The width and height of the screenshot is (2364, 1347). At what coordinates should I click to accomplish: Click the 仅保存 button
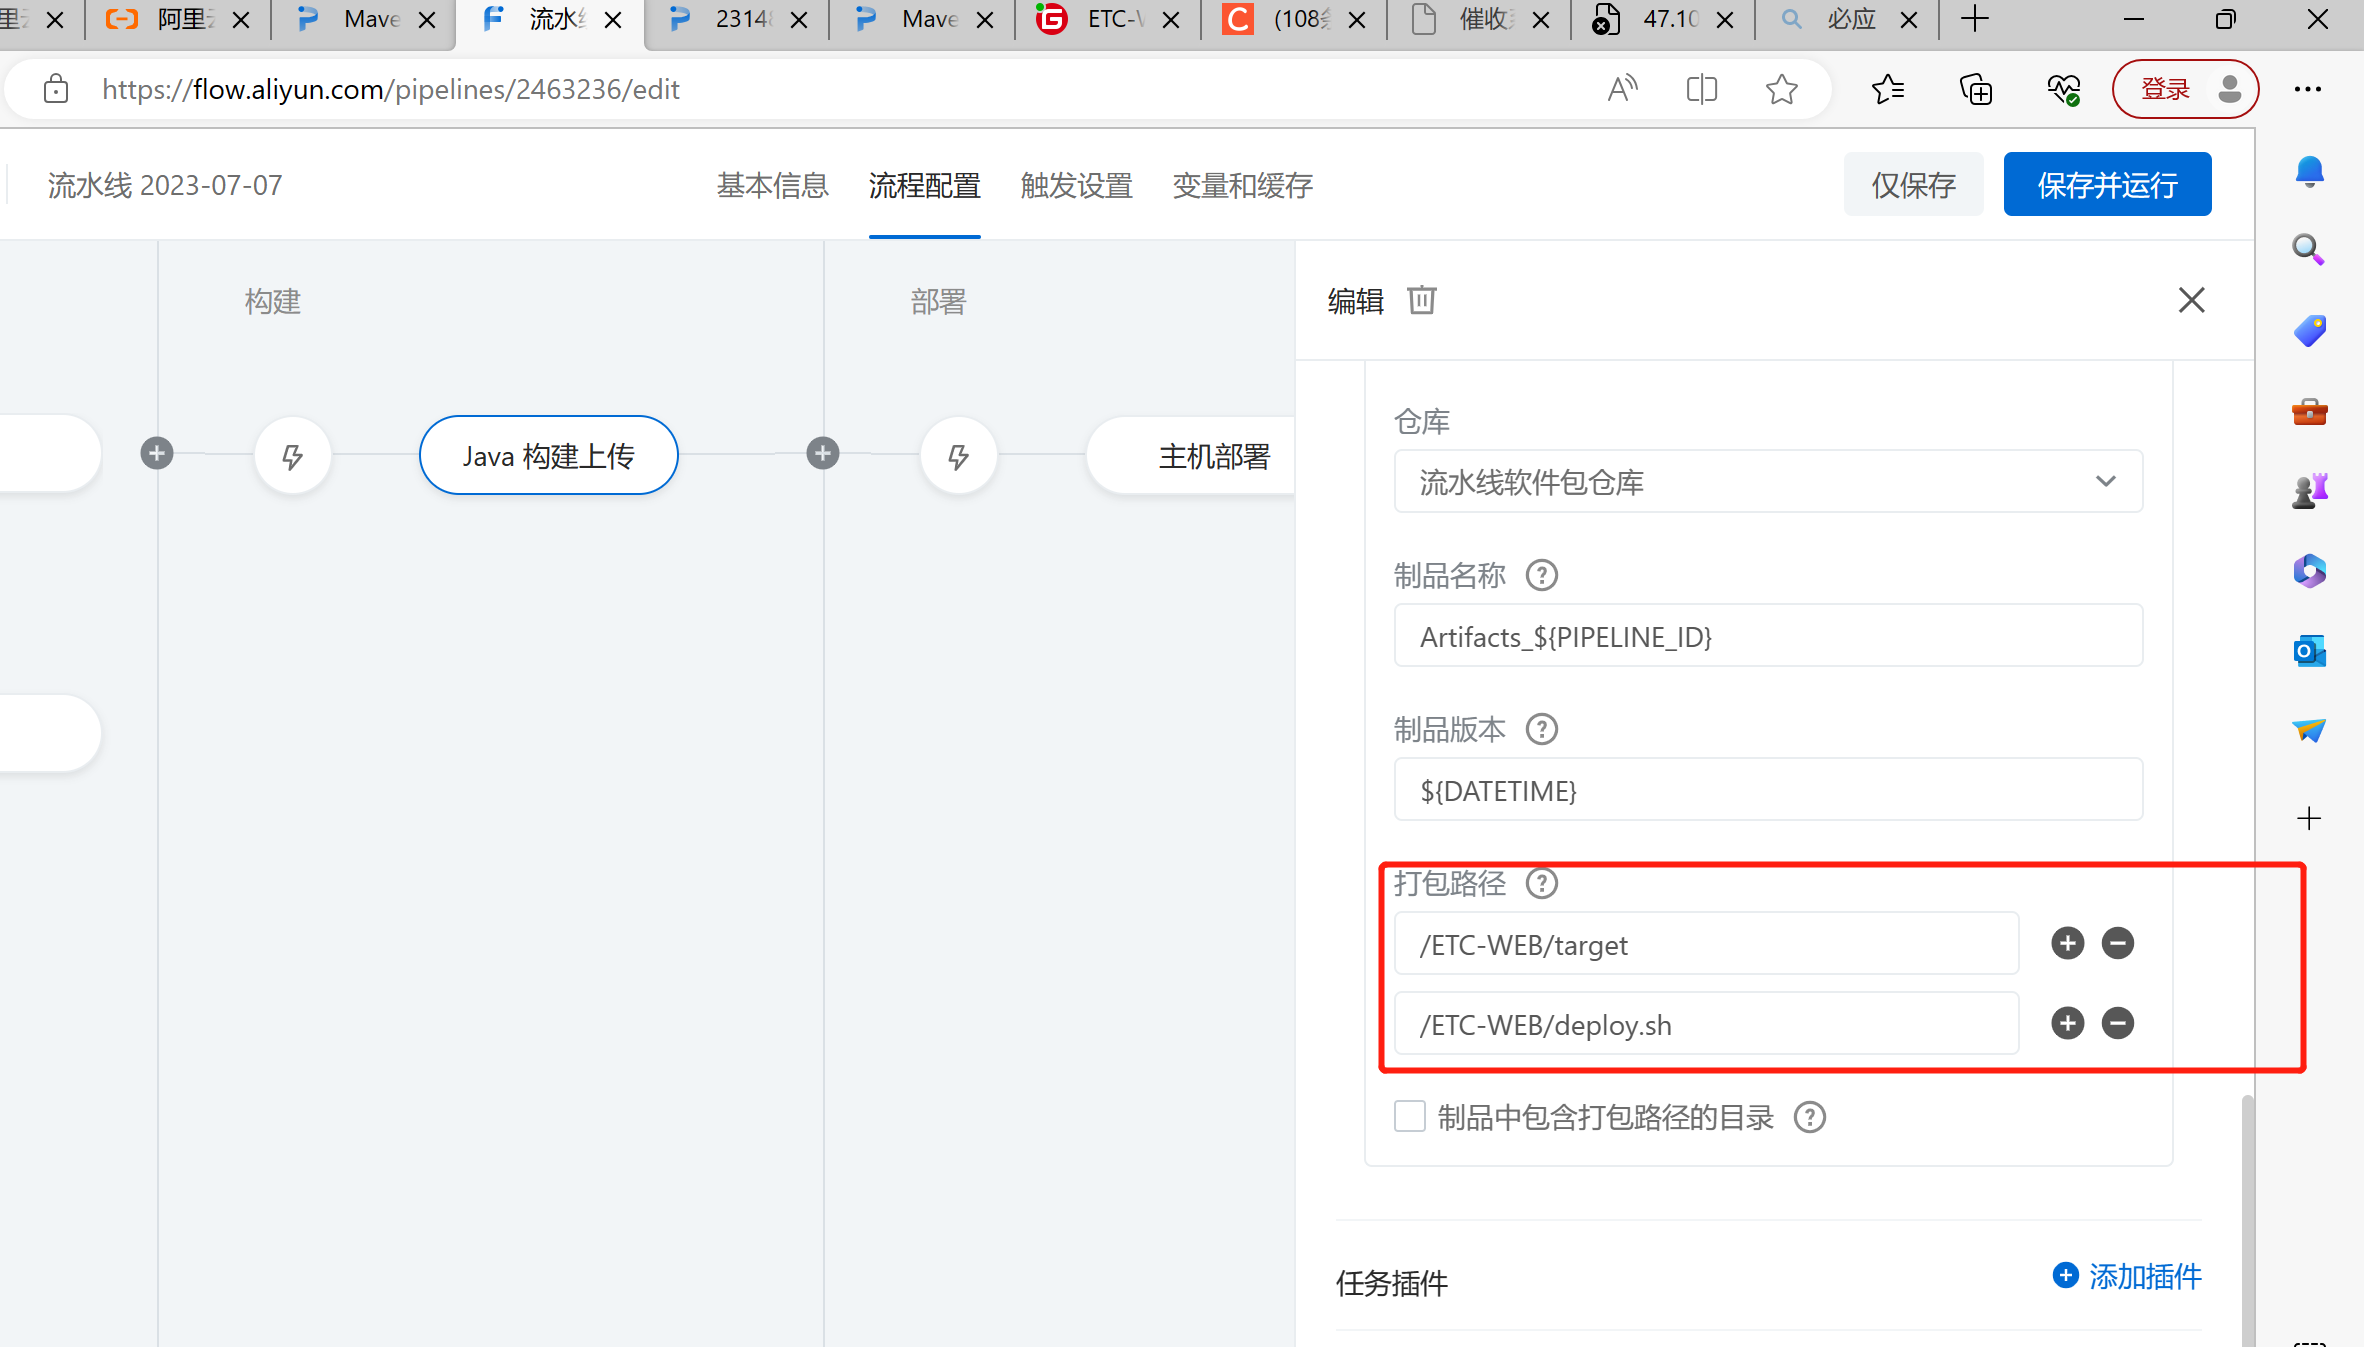1913,185
